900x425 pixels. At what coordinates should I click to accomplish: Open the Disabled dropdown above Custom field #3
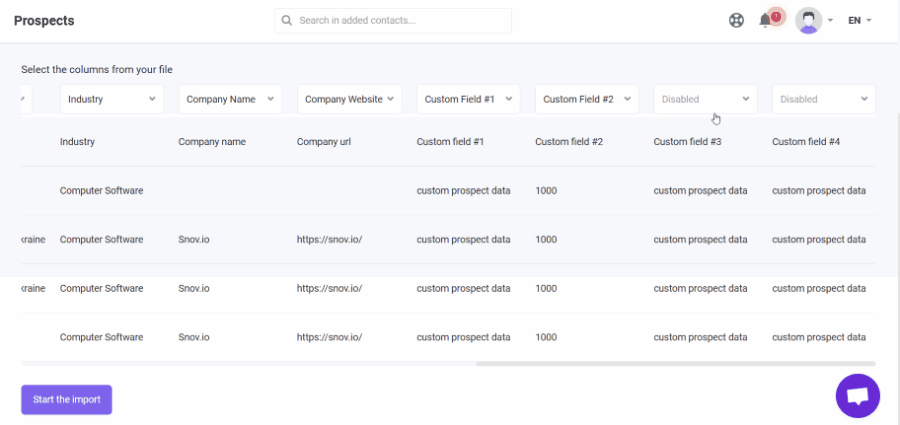point(705,99)
